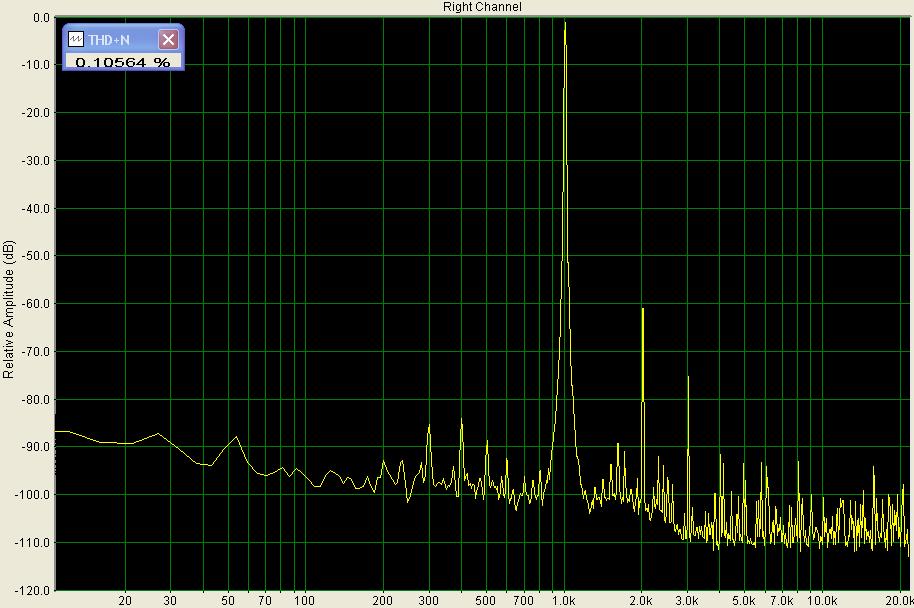Click the 700 Hz frequency label
The height and width of the screenshot is (608, 914).
point(523,601)
